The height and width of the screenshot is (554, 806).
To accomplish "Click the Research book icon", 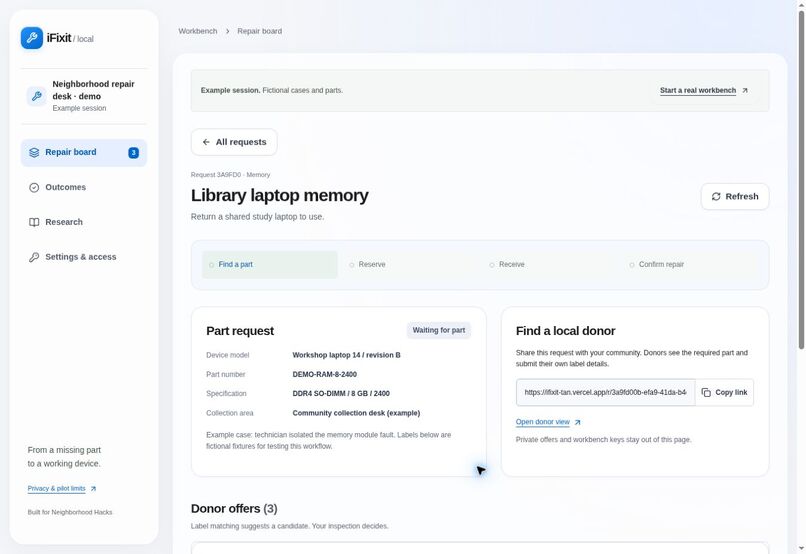I will tap(34, 223).
